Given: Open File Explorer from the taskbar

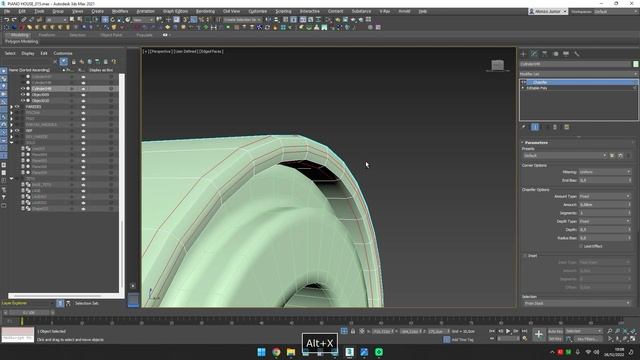Looking at the screenshot, I should tap(291, 352).
